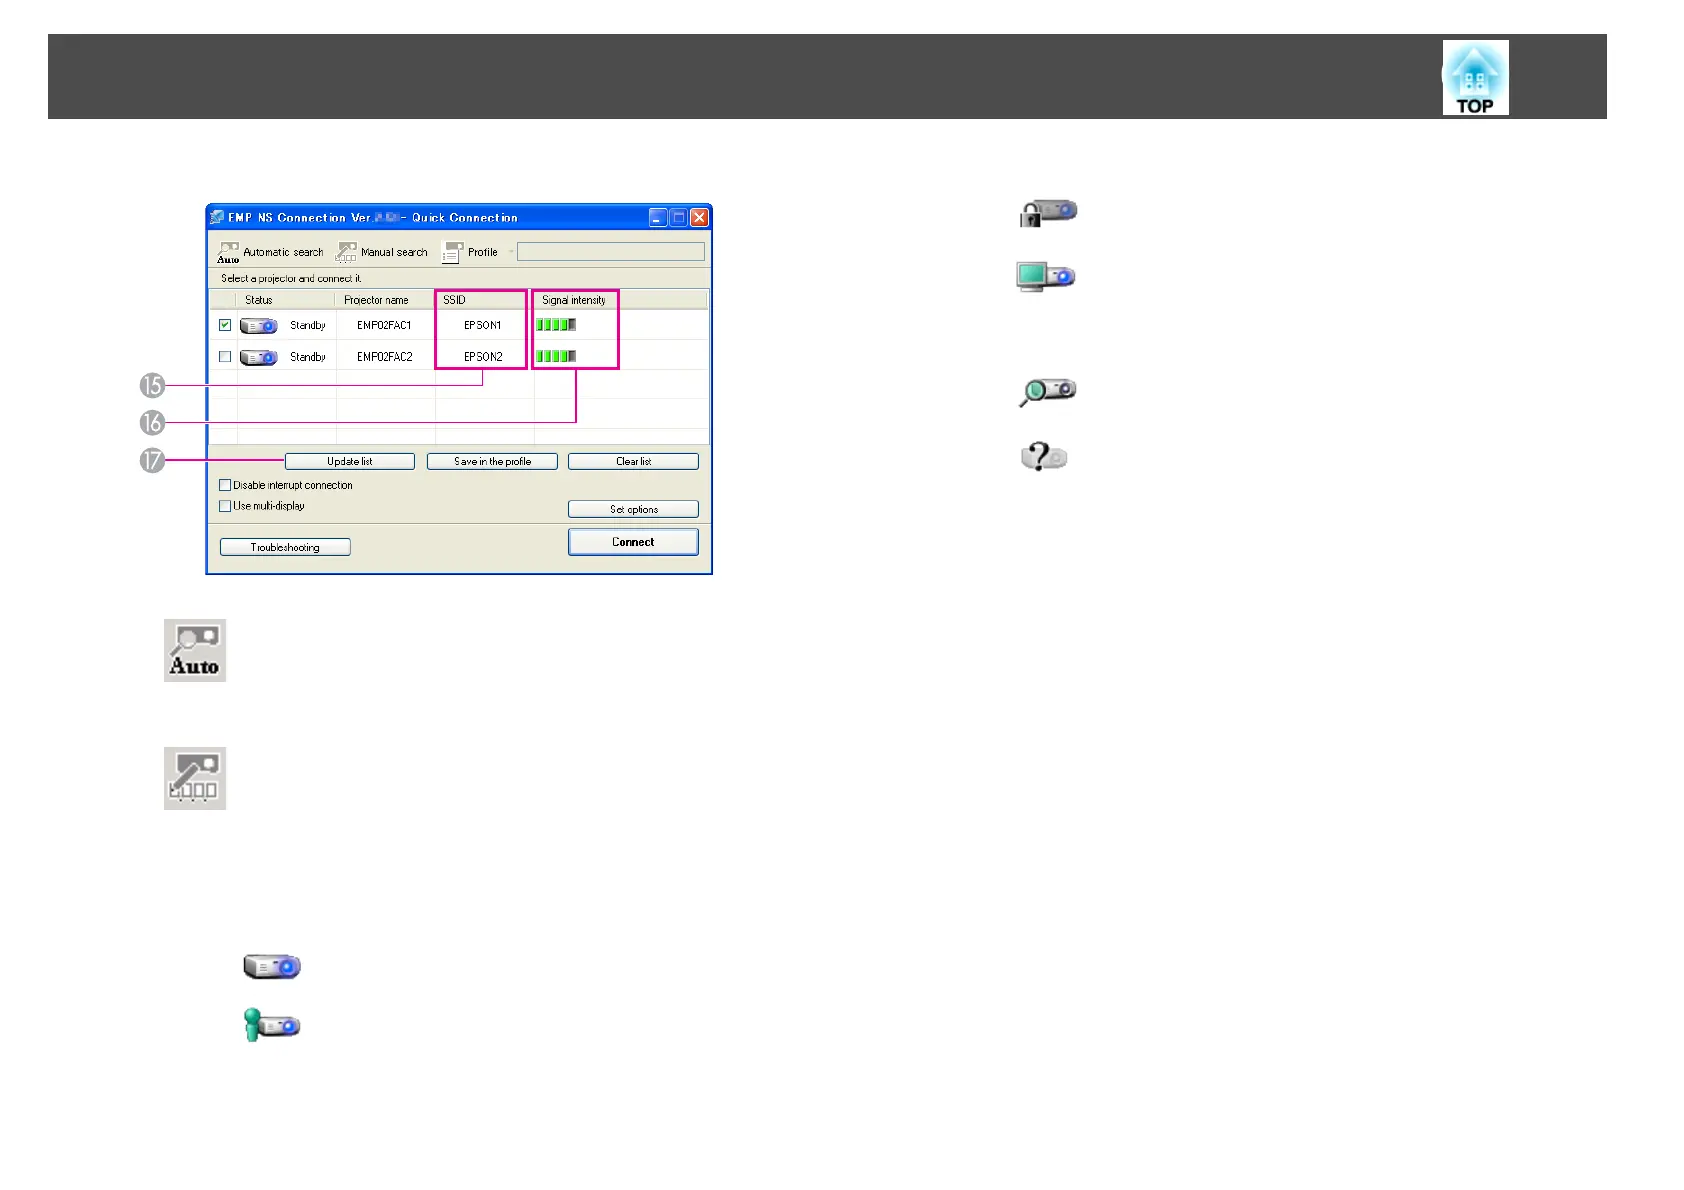Click the Signal intensity column header
The image size is (1684, 1190).
click(575, 300)
